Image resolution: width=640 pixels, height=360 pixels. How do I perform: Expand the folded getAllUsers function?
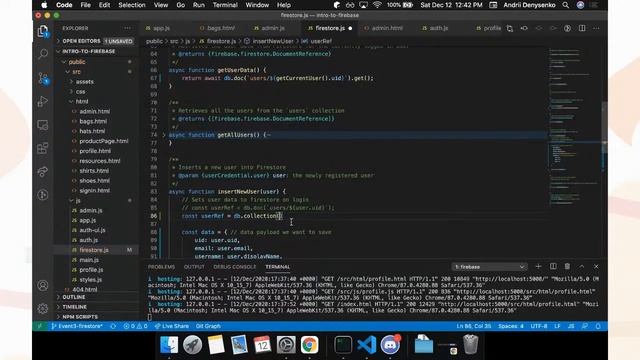point(164,135)
